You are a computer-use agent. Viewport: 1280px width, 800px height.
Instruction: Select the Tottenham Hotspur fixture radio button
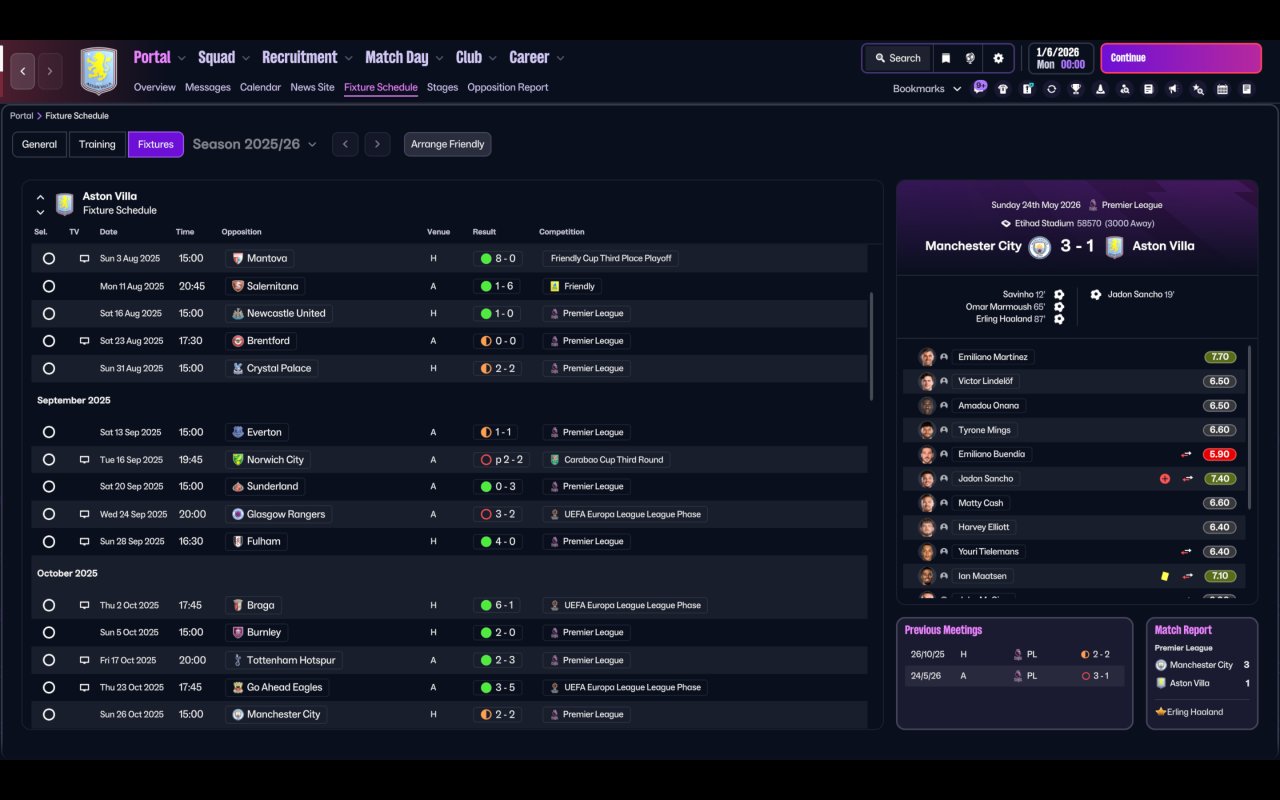click(49, 660)
